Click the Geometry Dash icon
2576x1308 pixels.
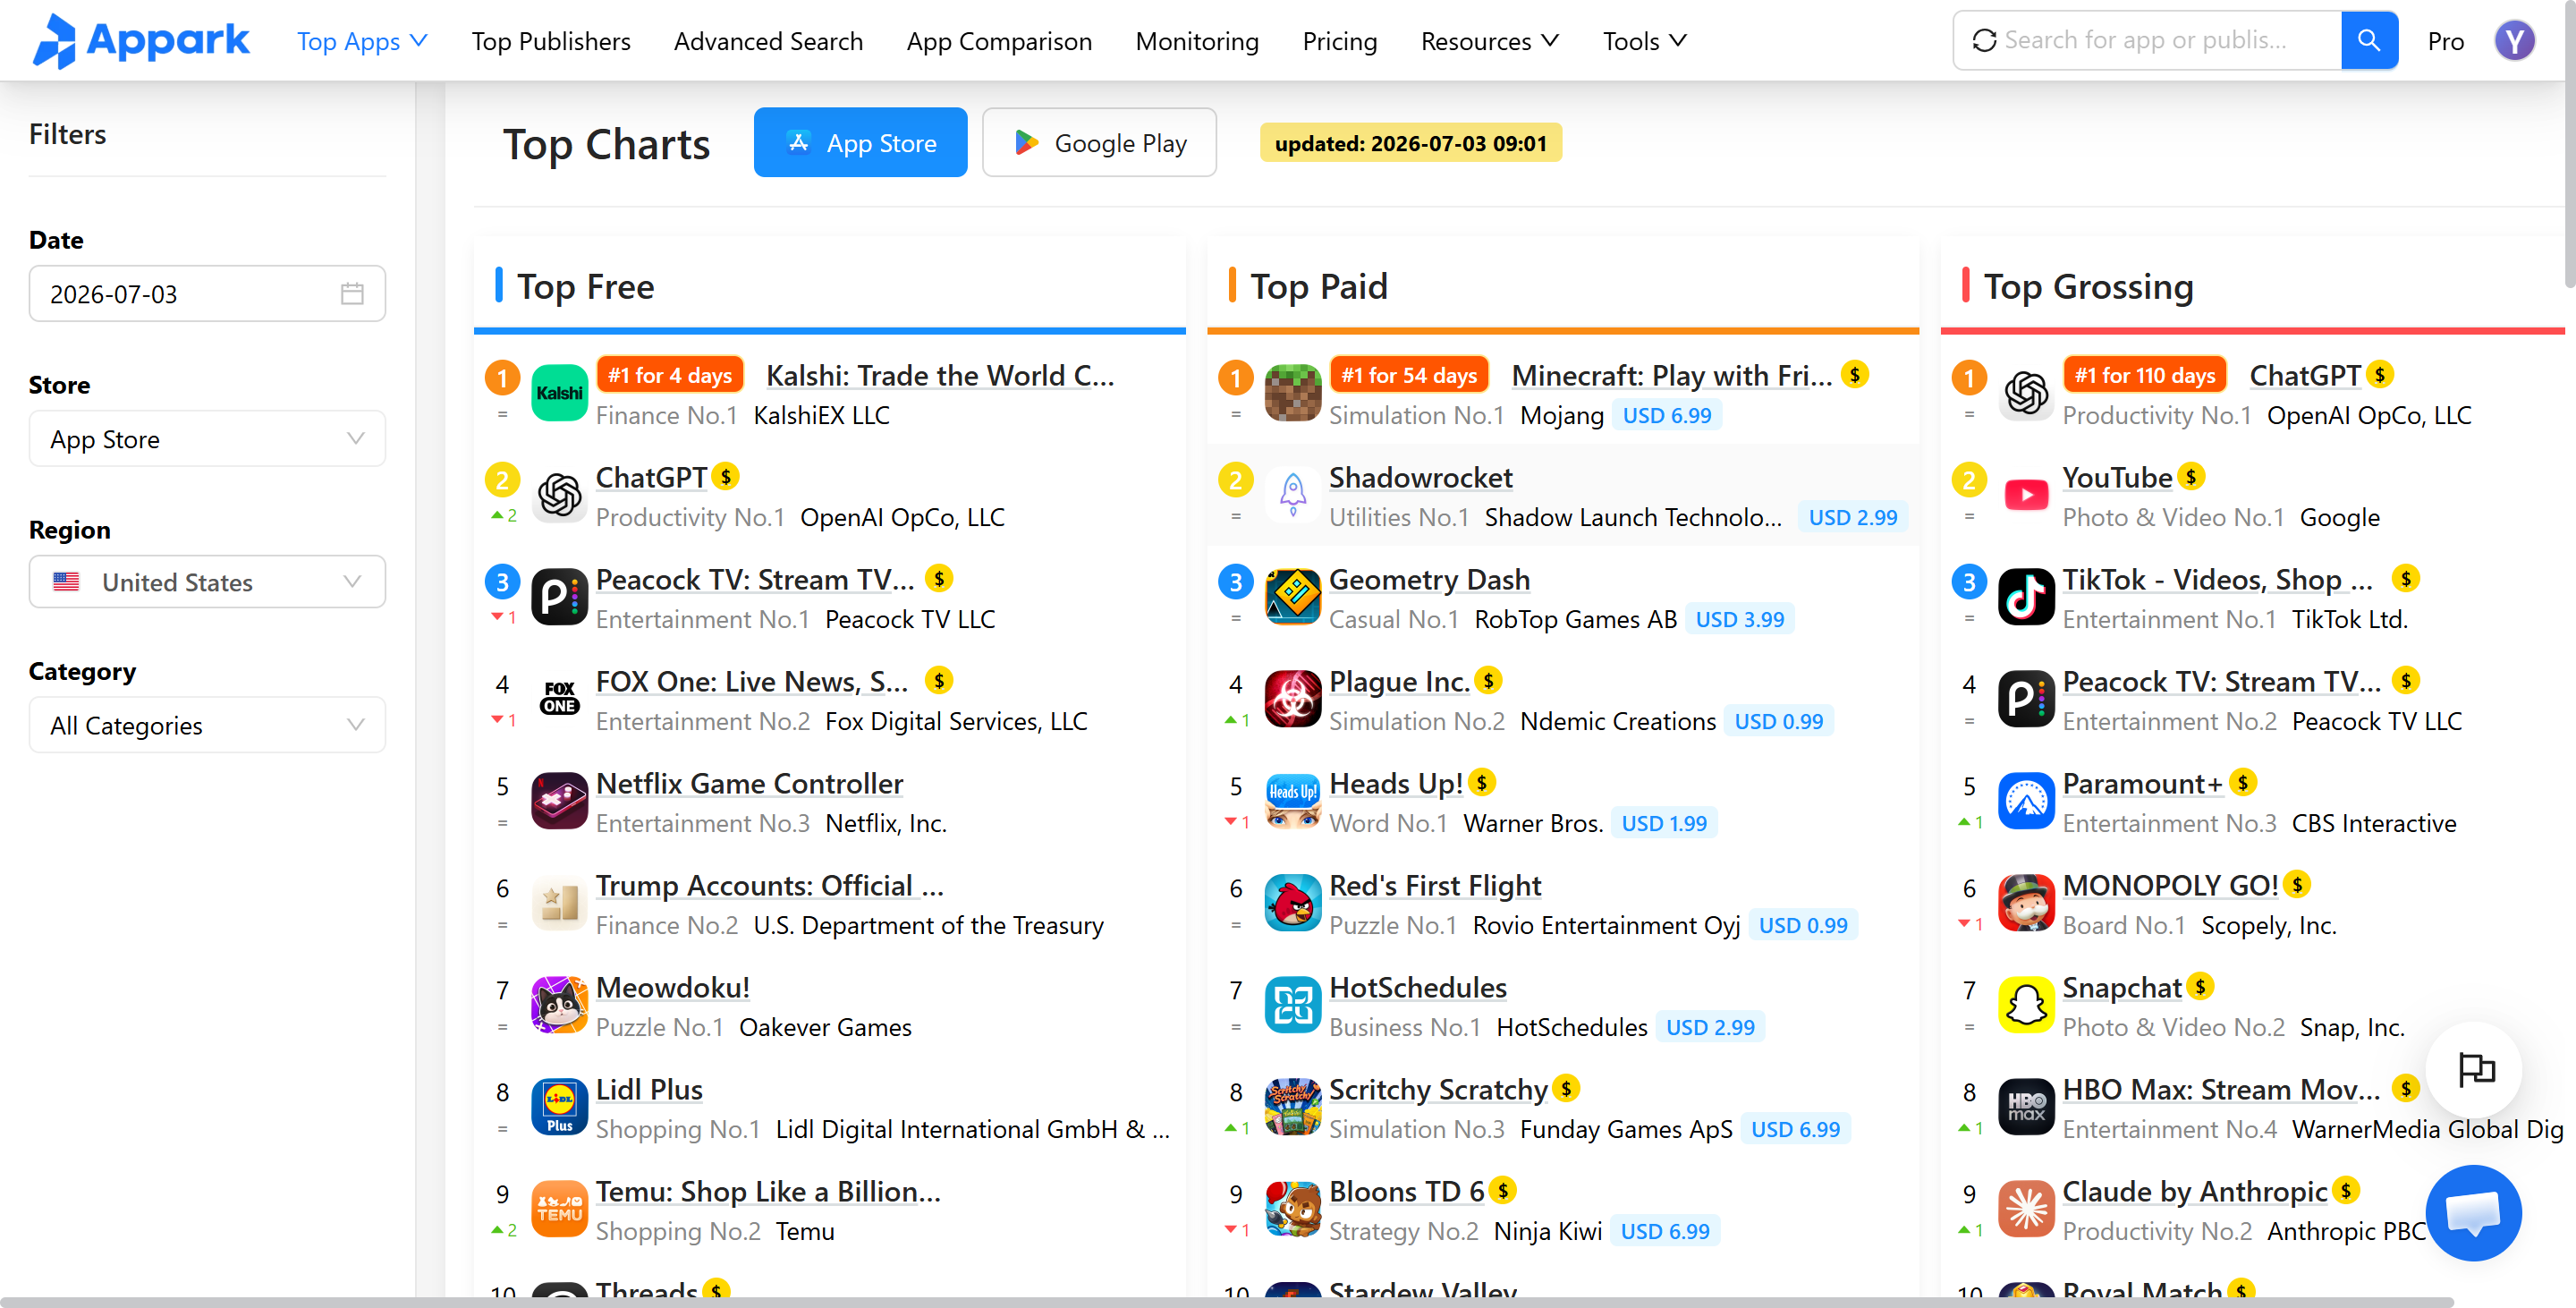[x=1292, y=597]
